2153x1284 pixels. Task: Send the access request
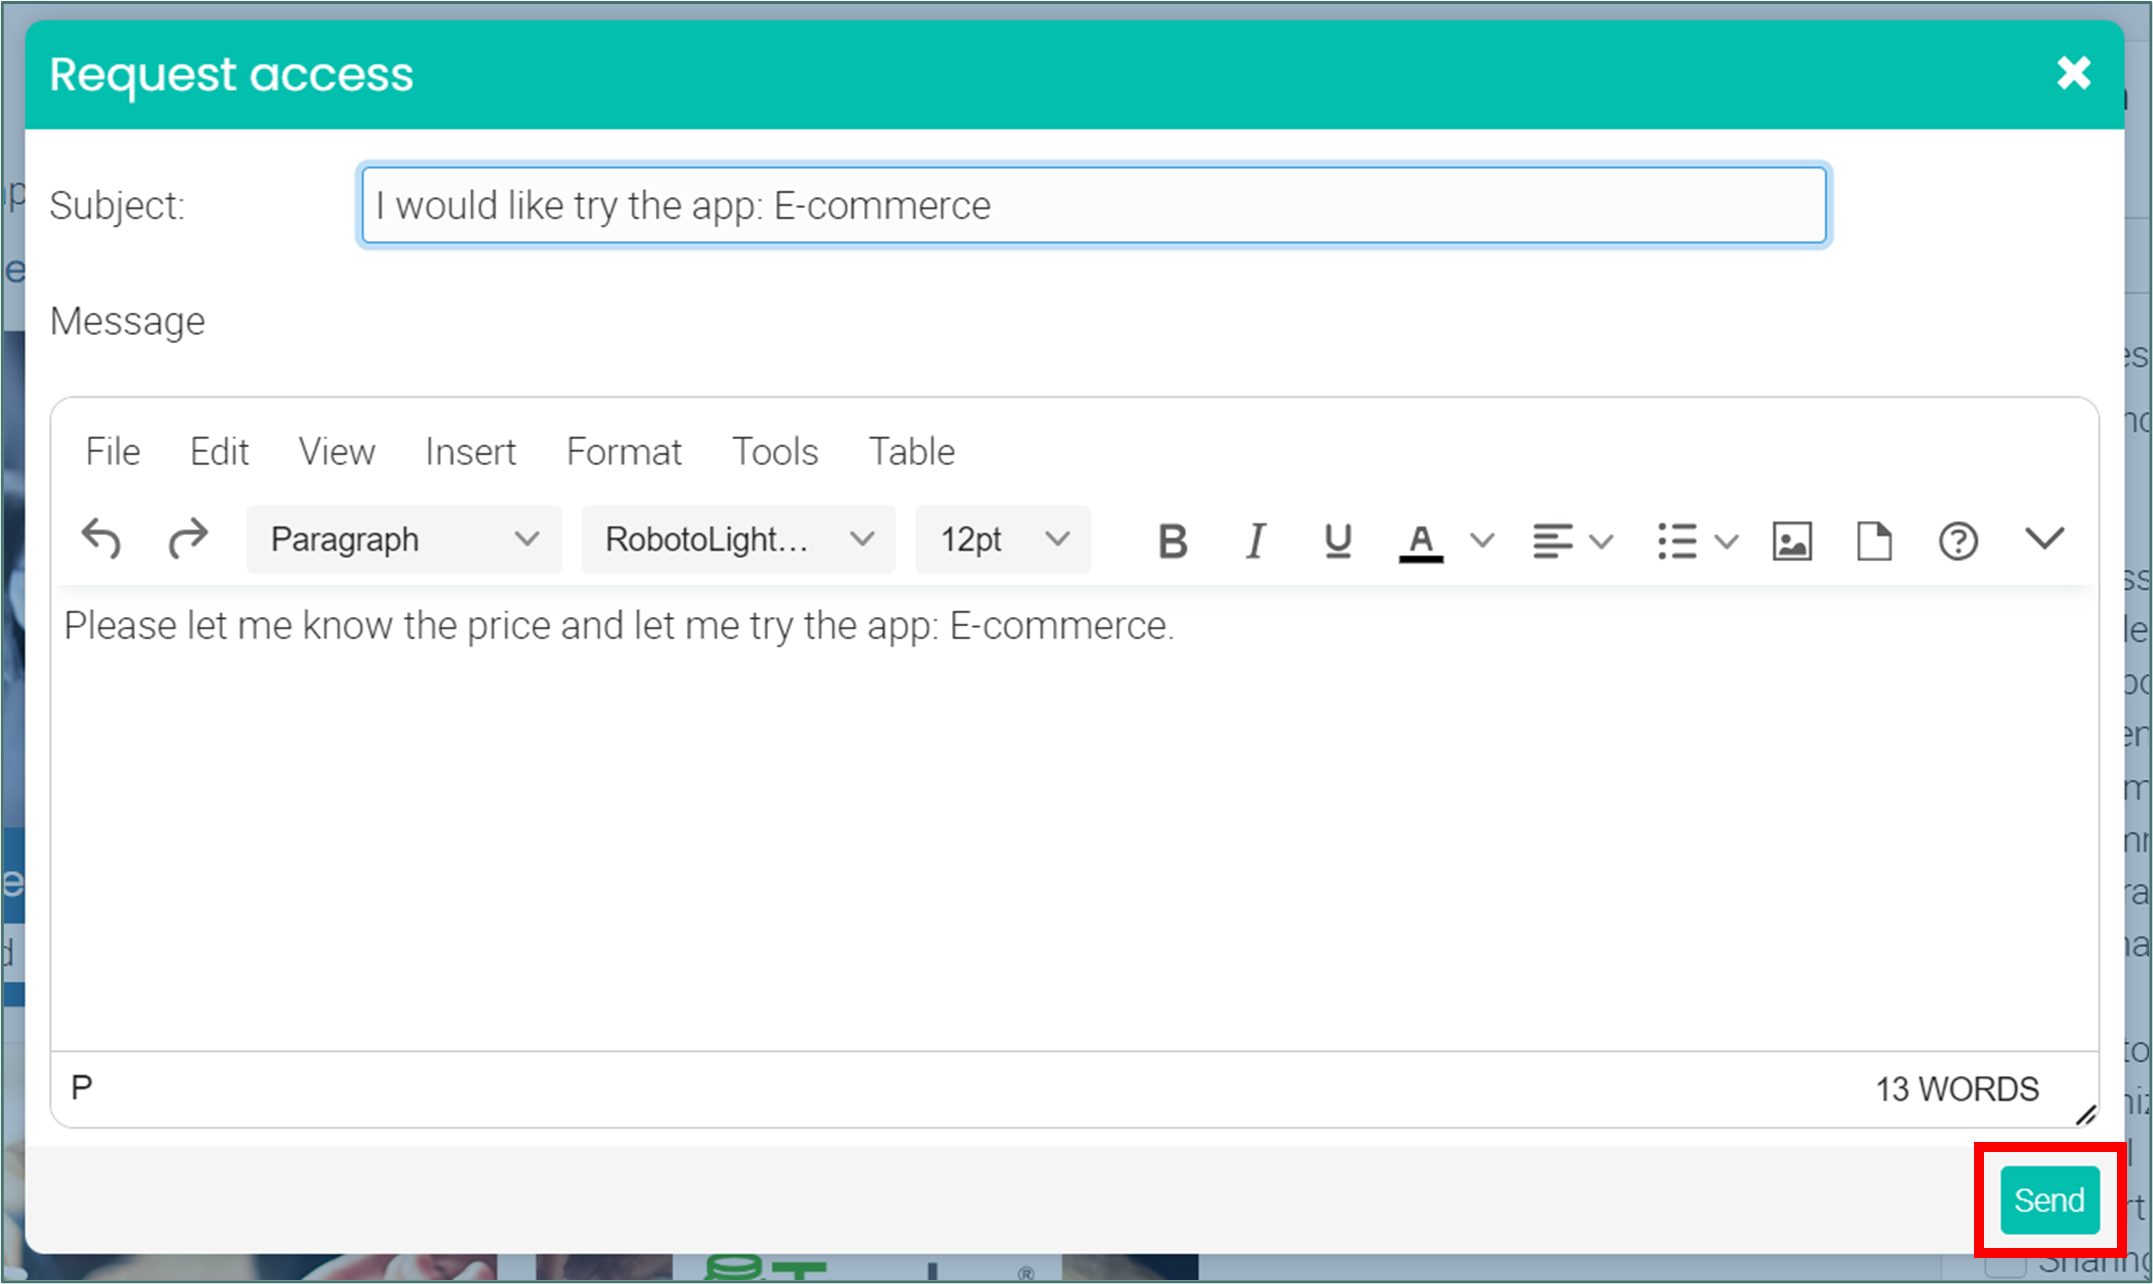click(x=2049, y=1199)
